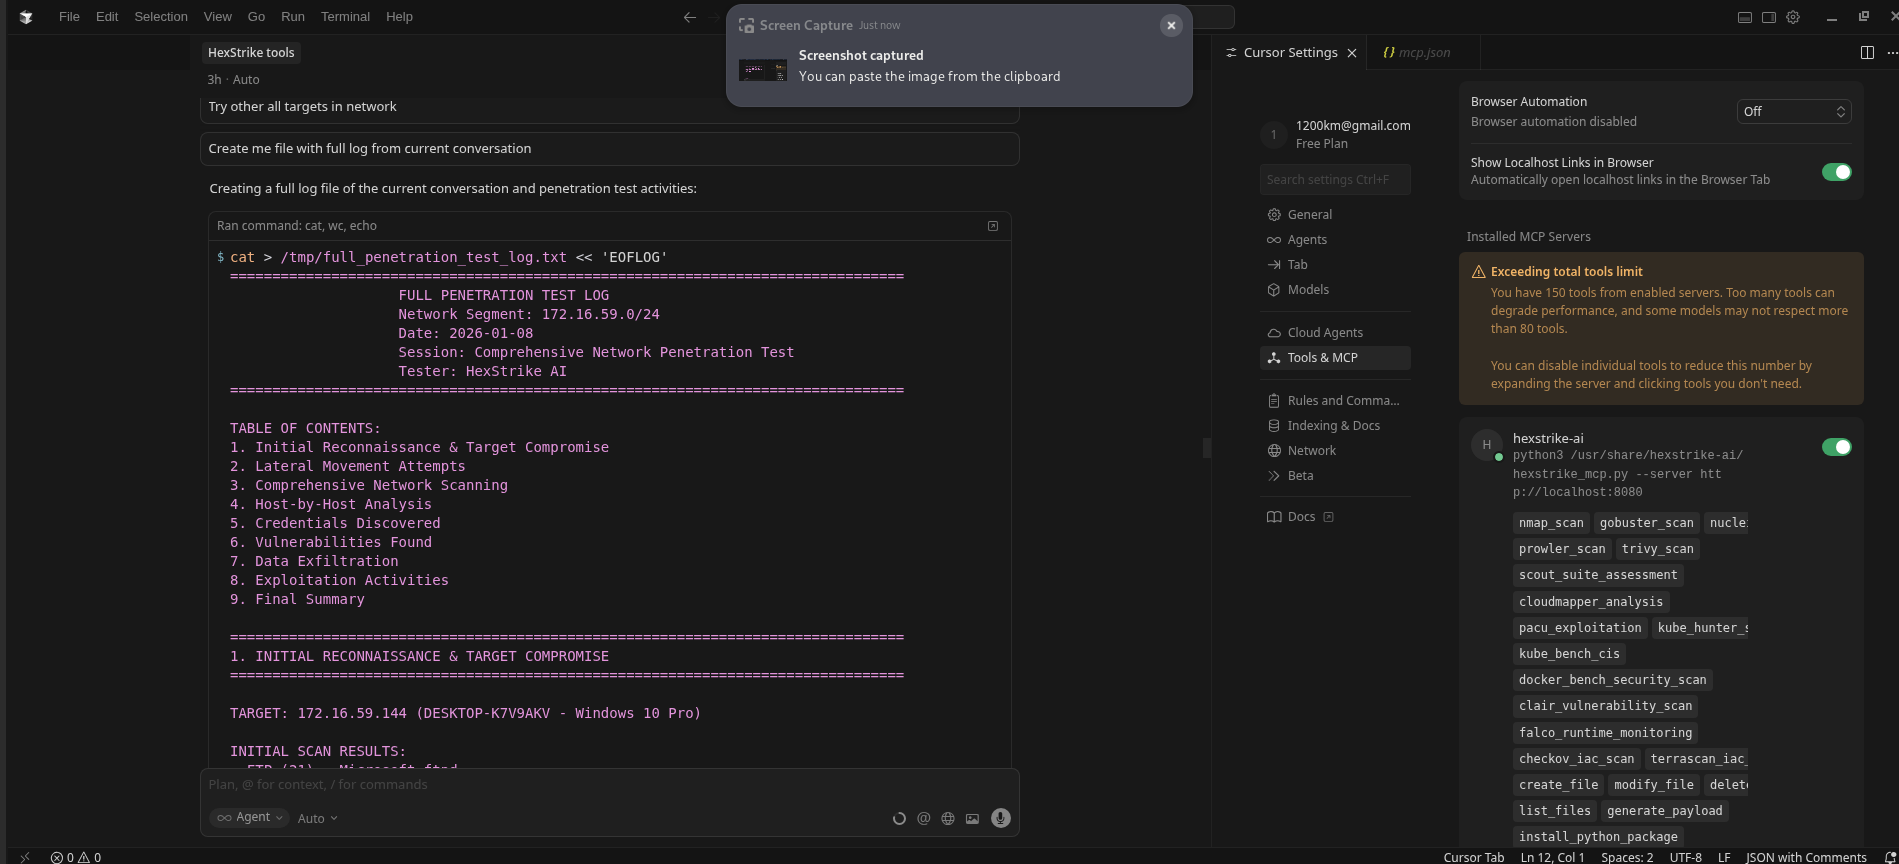Click the warning icon beside Exceeding total tools limit
This screenshot has width=1899, height=864.
(1478, 272)
